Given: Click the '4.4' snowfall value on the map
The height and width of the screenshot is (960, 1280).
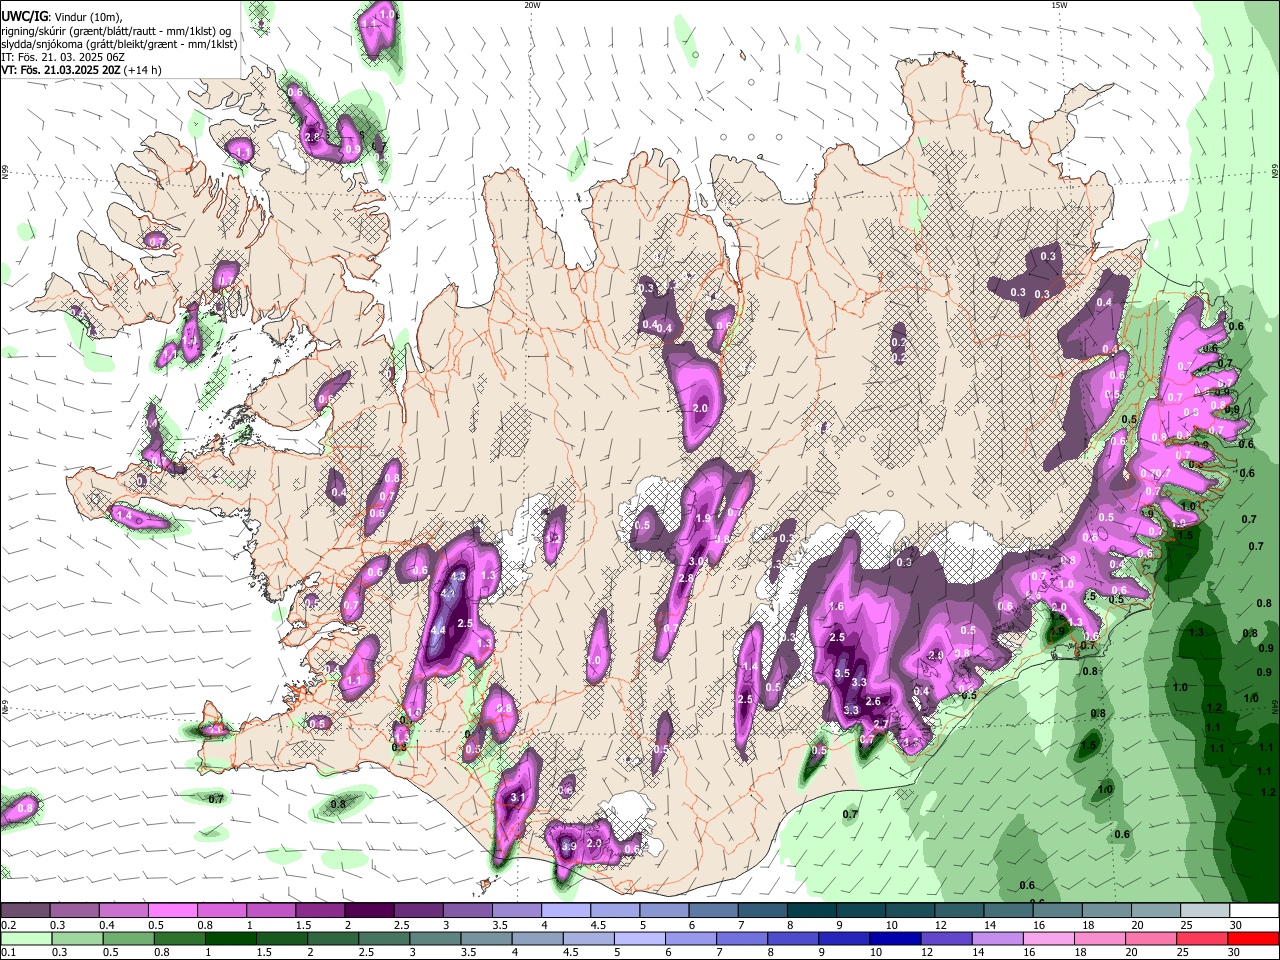Looking at the screenshot, I should (437, 630).
